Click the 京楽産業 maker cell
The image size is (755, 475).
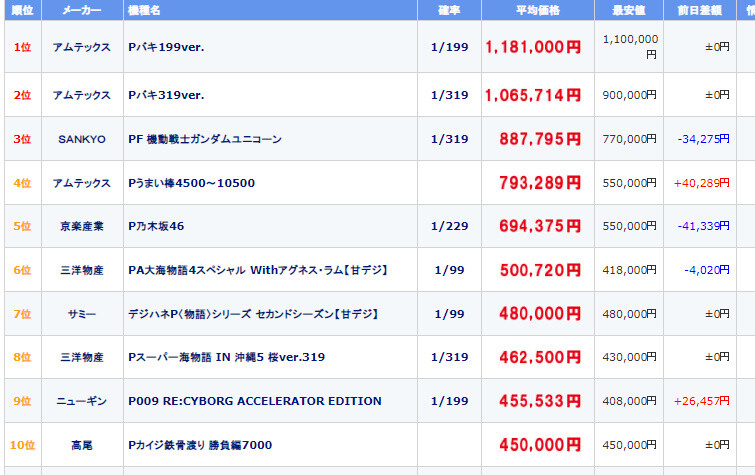81,226
